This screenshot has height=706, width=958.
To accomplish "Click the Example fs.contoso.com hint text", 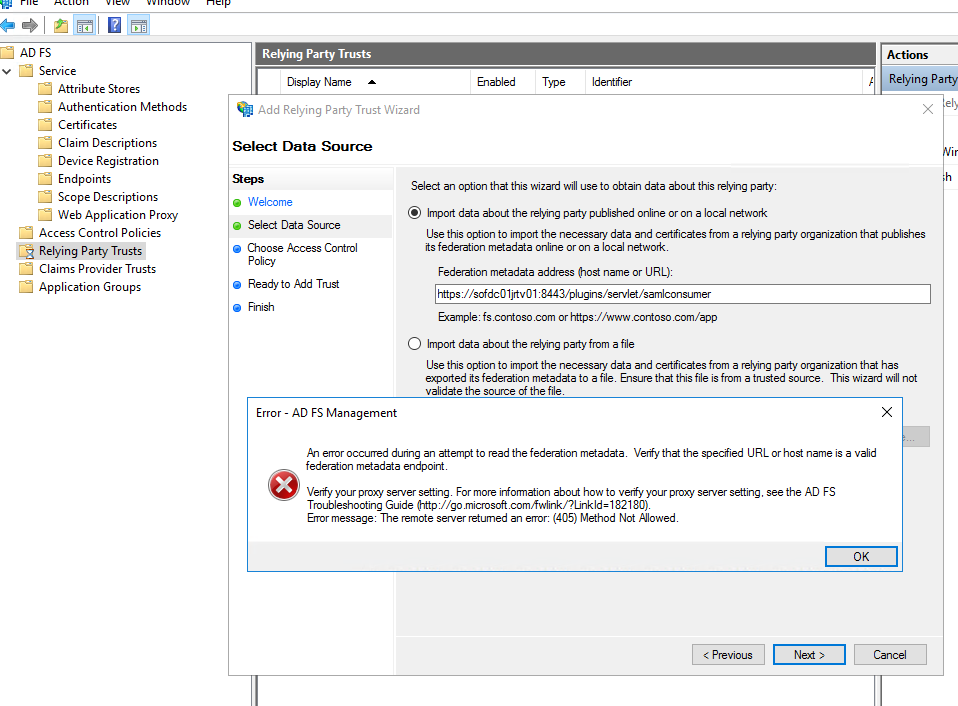I will (x=577, y=317).
